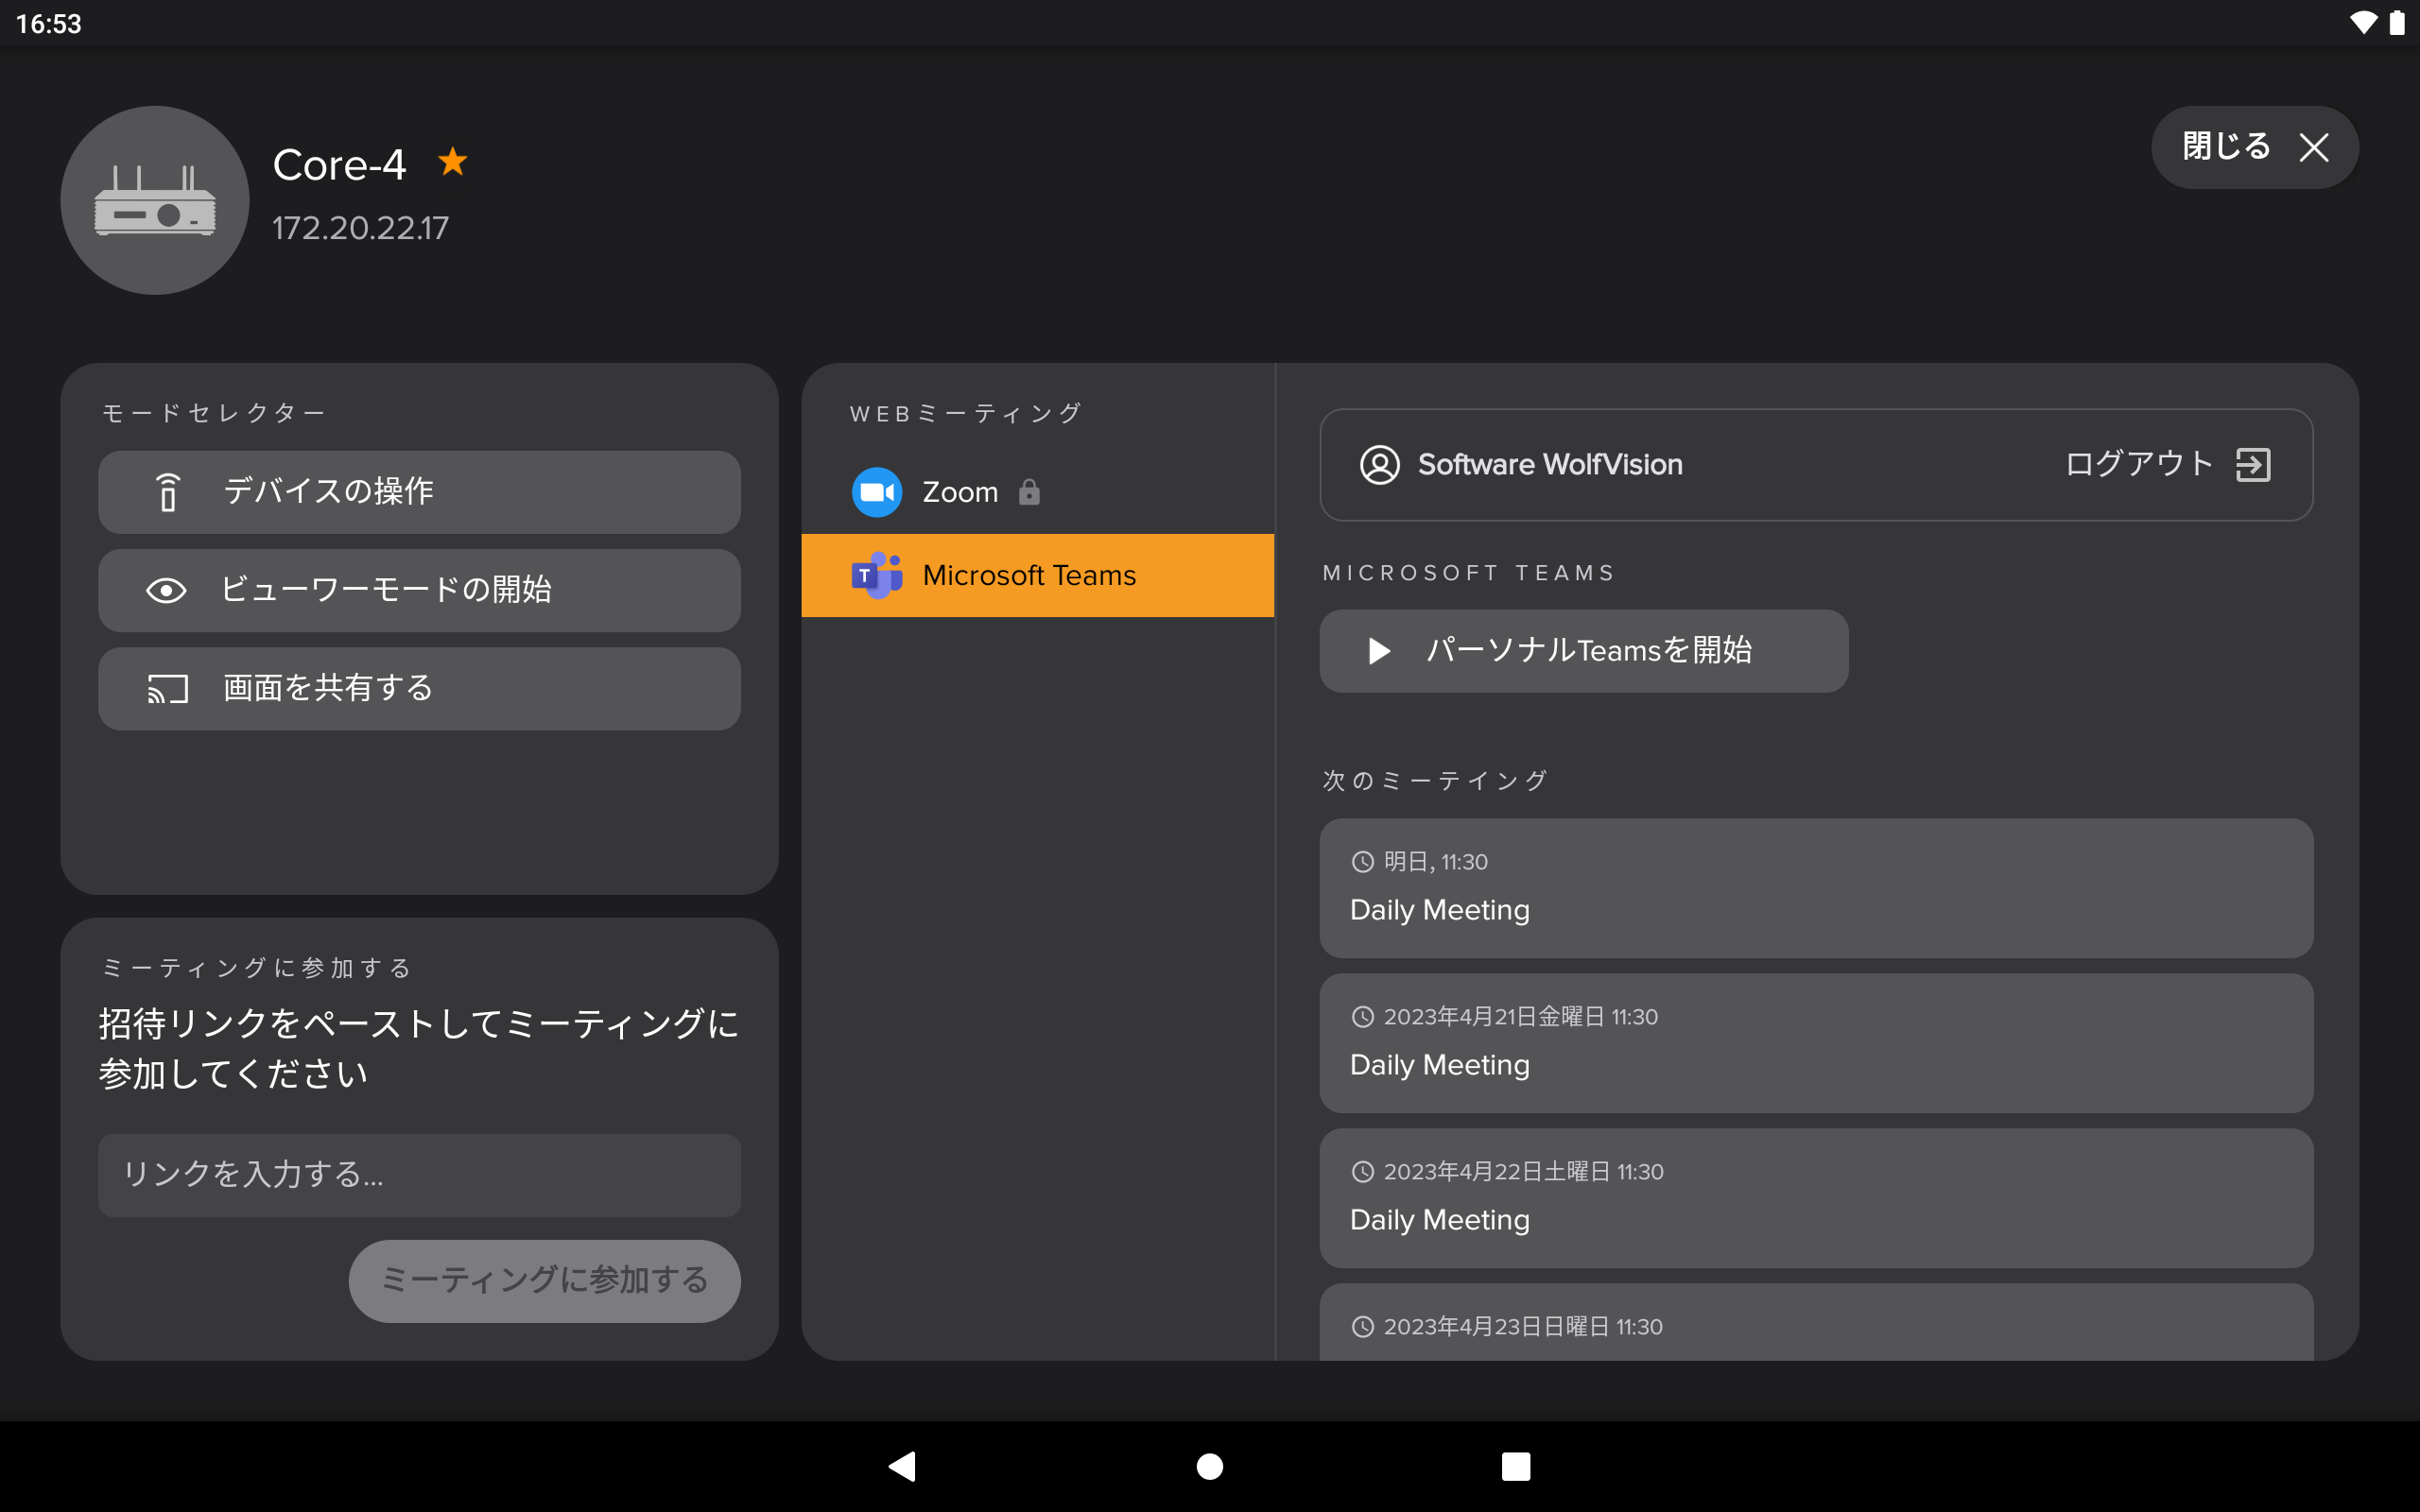Select Zoom in the web meeting list
The height and width of the screenshot is (1512, 2420).
[1038, 492]
